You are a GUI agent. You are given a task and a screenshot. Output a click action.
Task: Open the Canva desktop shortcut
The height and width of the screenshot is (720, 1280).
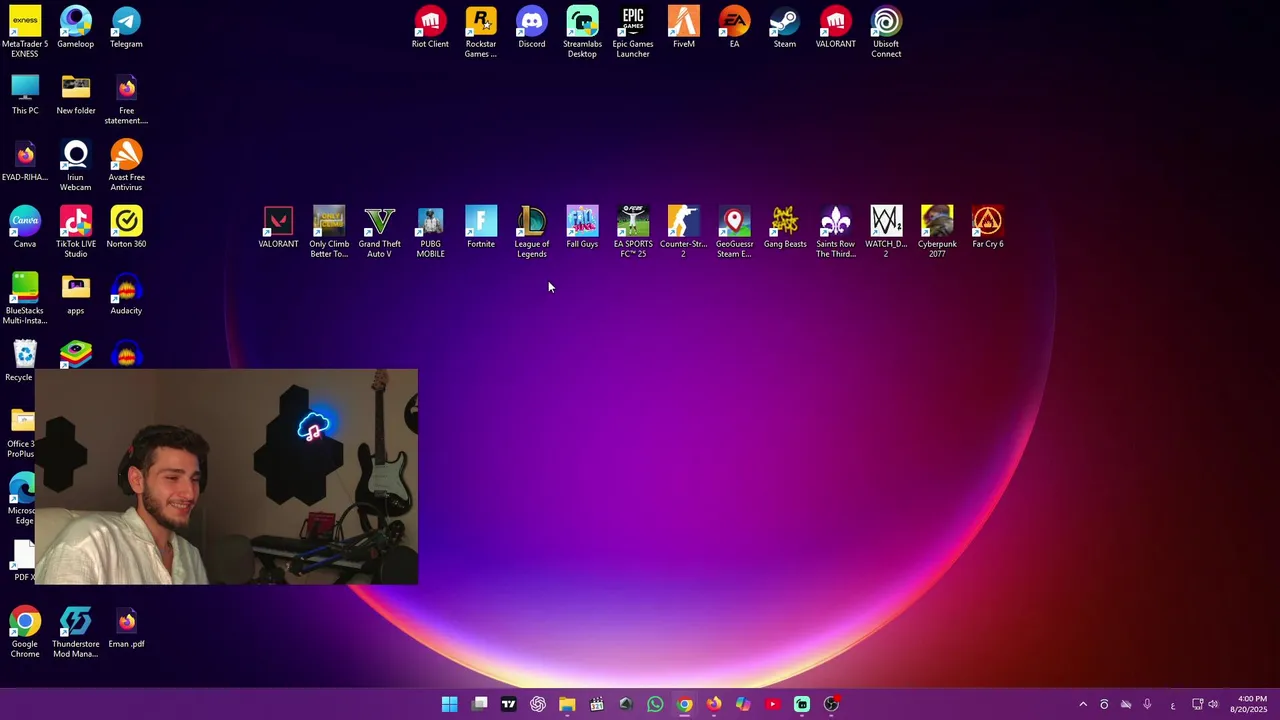point(25,227)
